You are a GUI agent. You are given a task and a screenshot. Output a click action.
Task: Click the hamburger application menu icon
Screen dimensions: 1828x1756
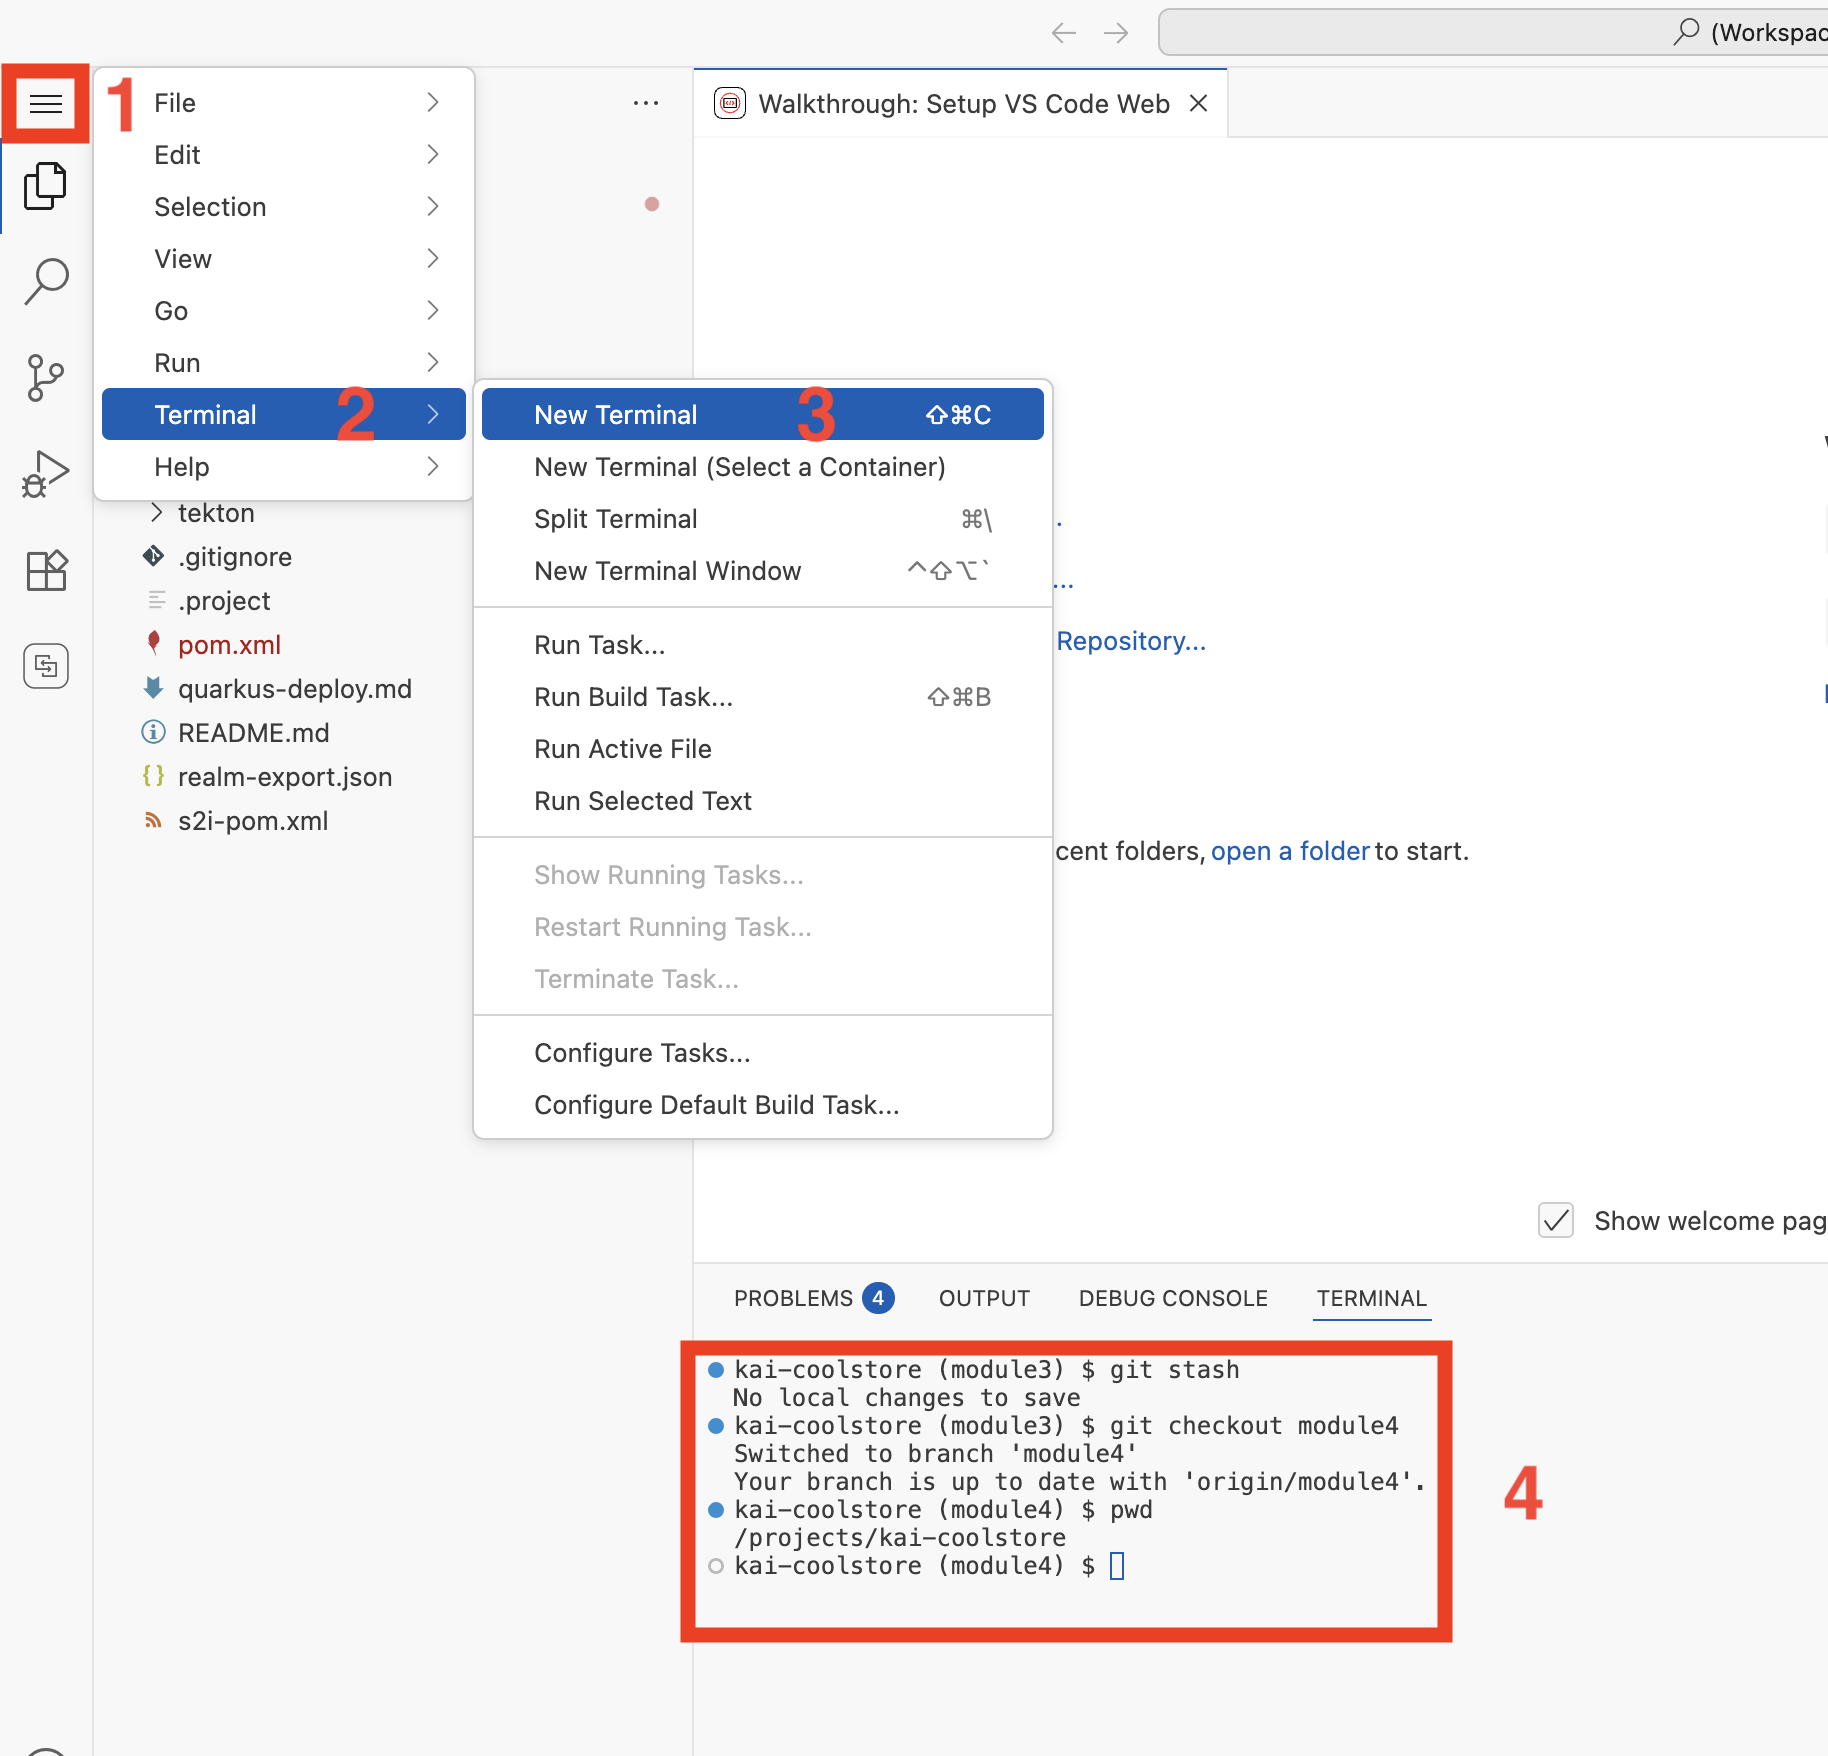click(x=46, y=104)
